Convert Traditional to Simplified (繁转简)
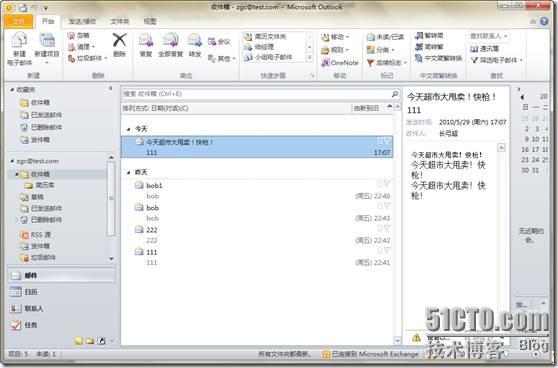Viewport: 558px width, 368px height. (x=429, y=35)
